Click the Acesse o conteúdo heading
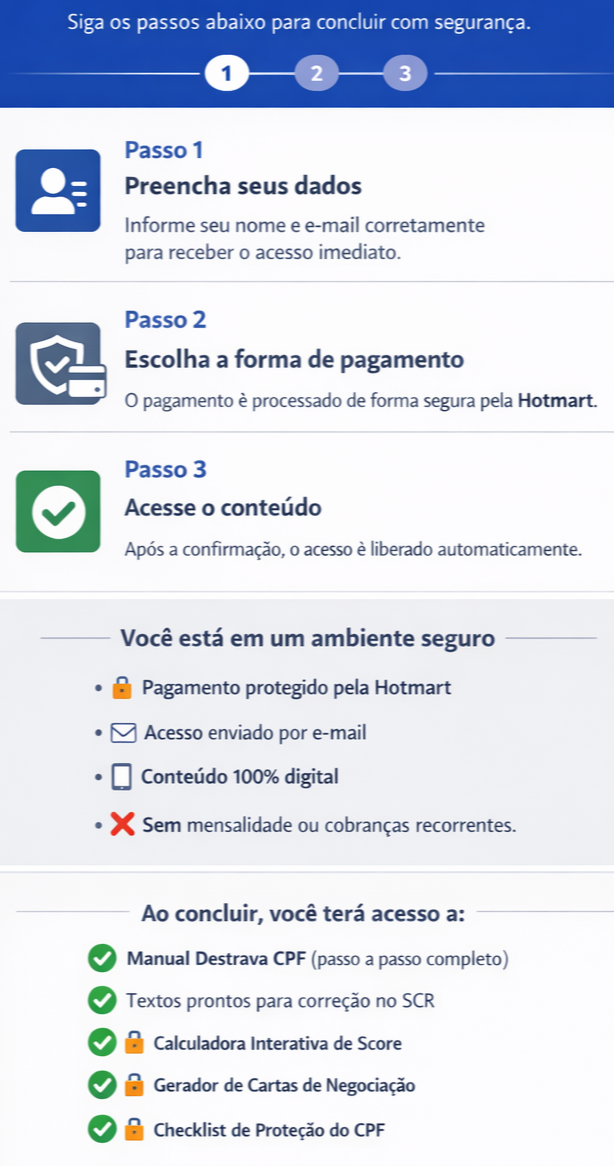 pyautogui.click(x=223, y=508)
